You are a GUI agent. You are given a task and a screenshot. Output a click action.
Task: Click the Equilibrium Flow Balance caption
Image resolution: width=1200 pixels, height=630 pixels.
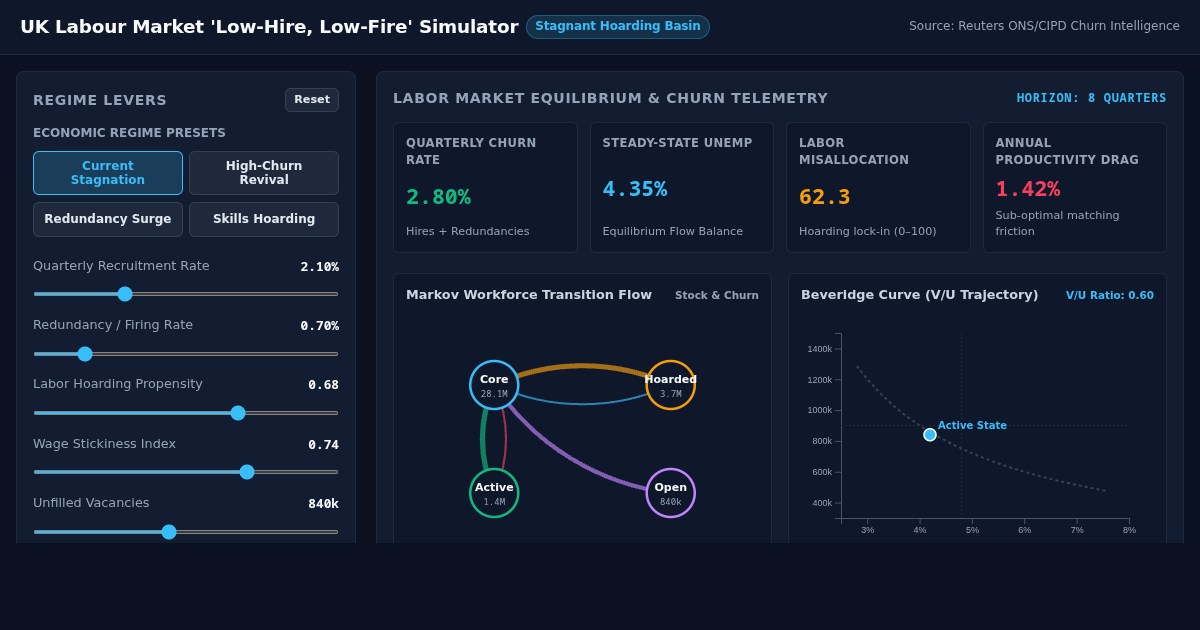pyautogui.click(x=673, y=232)
